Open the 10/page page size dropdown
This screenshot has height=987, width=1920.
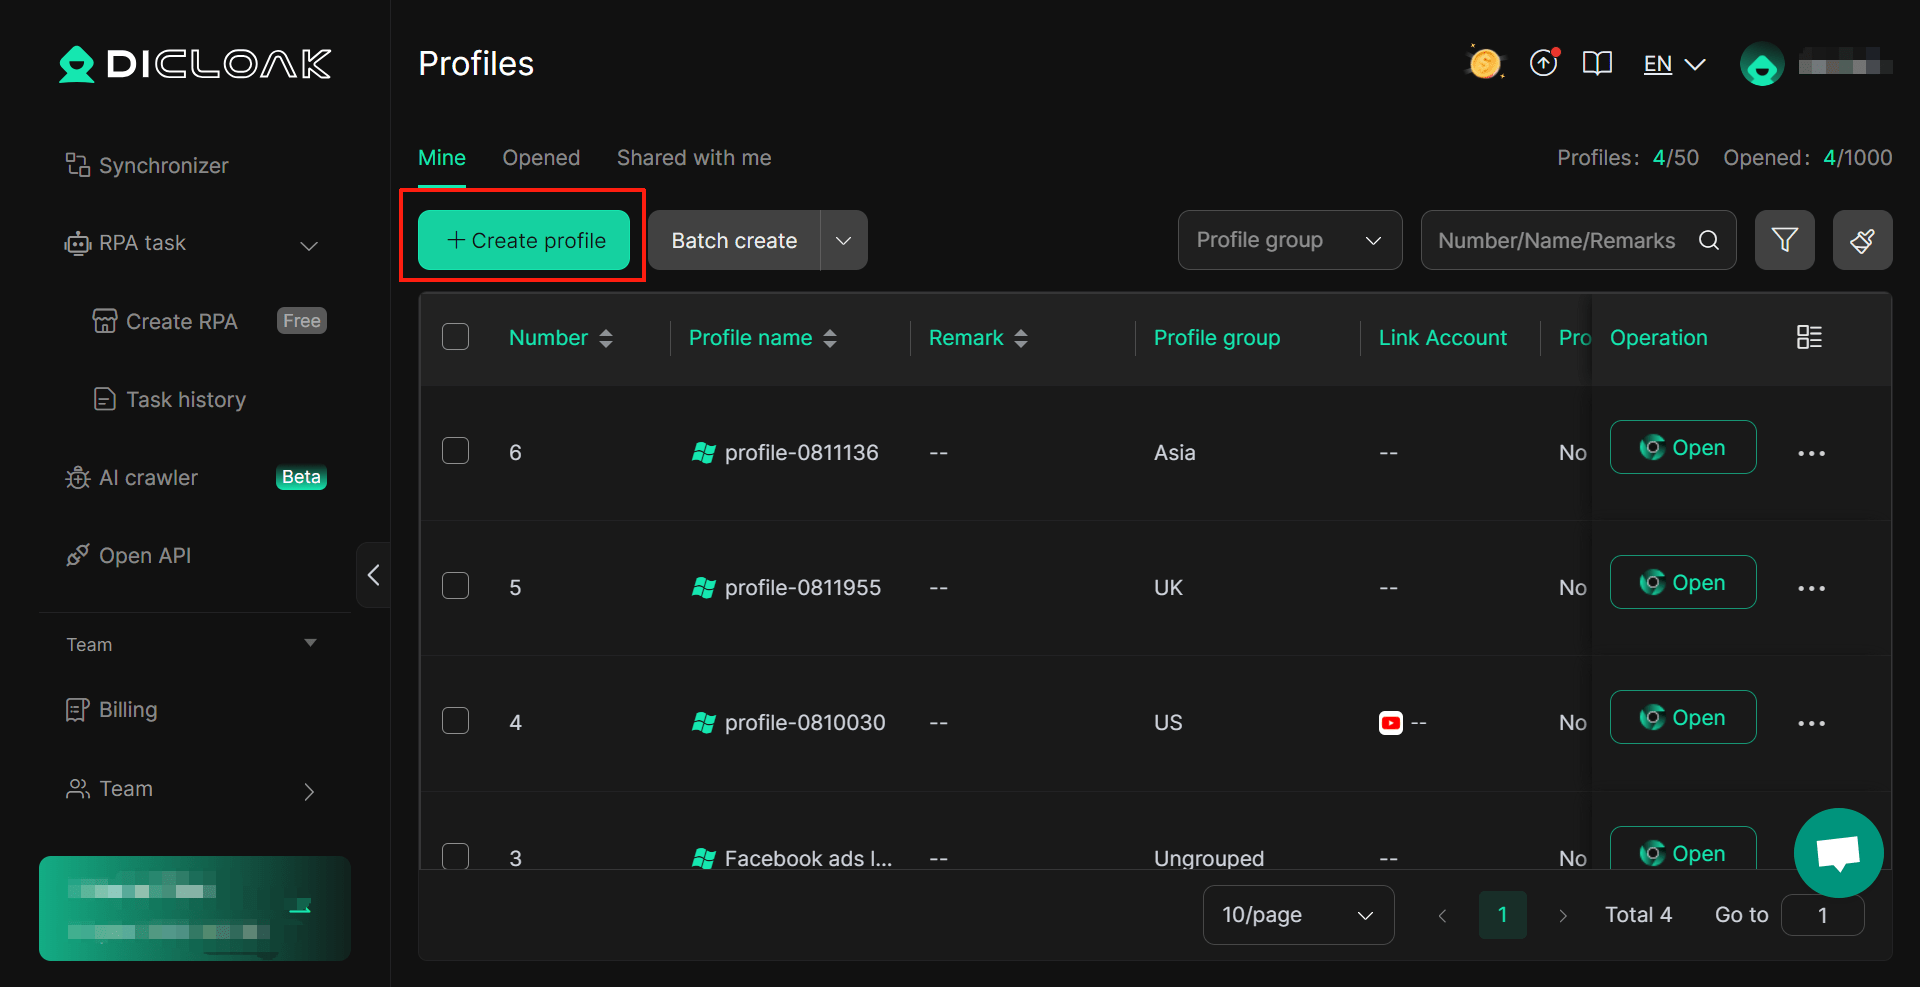point(1297,914)
